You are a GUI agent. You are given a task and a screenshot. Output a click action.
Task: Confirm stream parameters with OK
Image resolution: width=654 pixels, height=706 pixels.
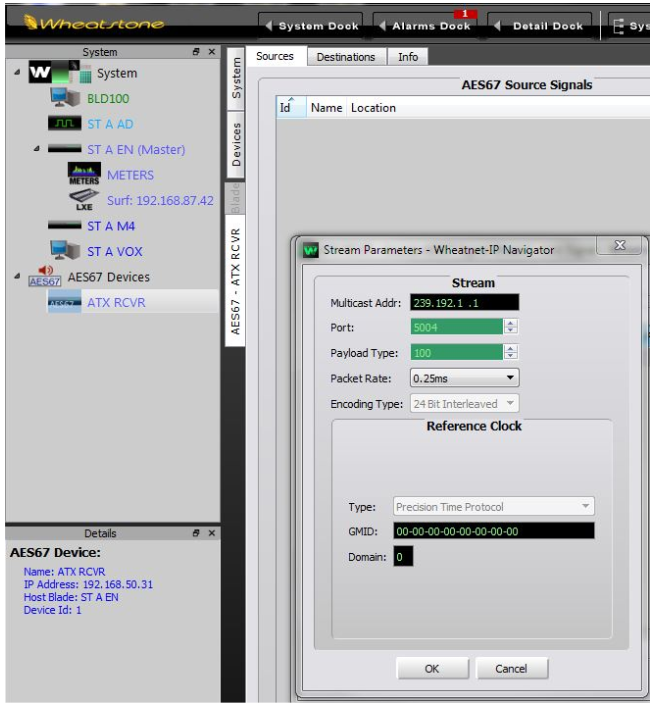pyautogui.click(x=432, y=669)
